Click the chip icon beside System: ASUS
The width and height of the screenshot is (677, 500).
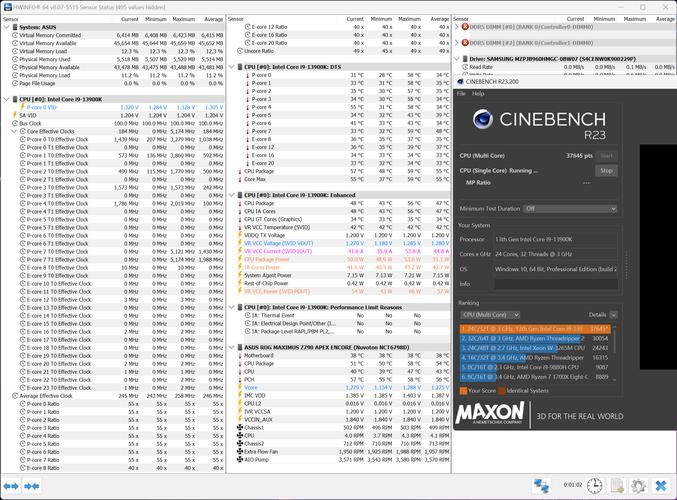[x=15, y=27]
